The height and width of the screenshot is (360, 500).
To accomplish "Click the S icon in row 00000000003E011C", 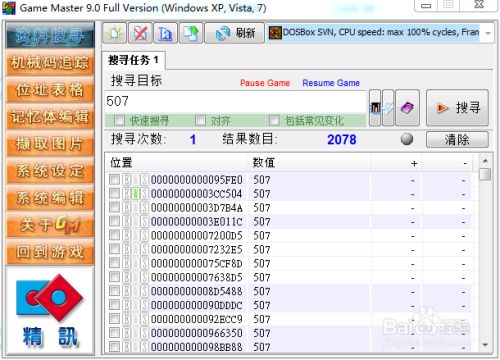I will [144, 222].
